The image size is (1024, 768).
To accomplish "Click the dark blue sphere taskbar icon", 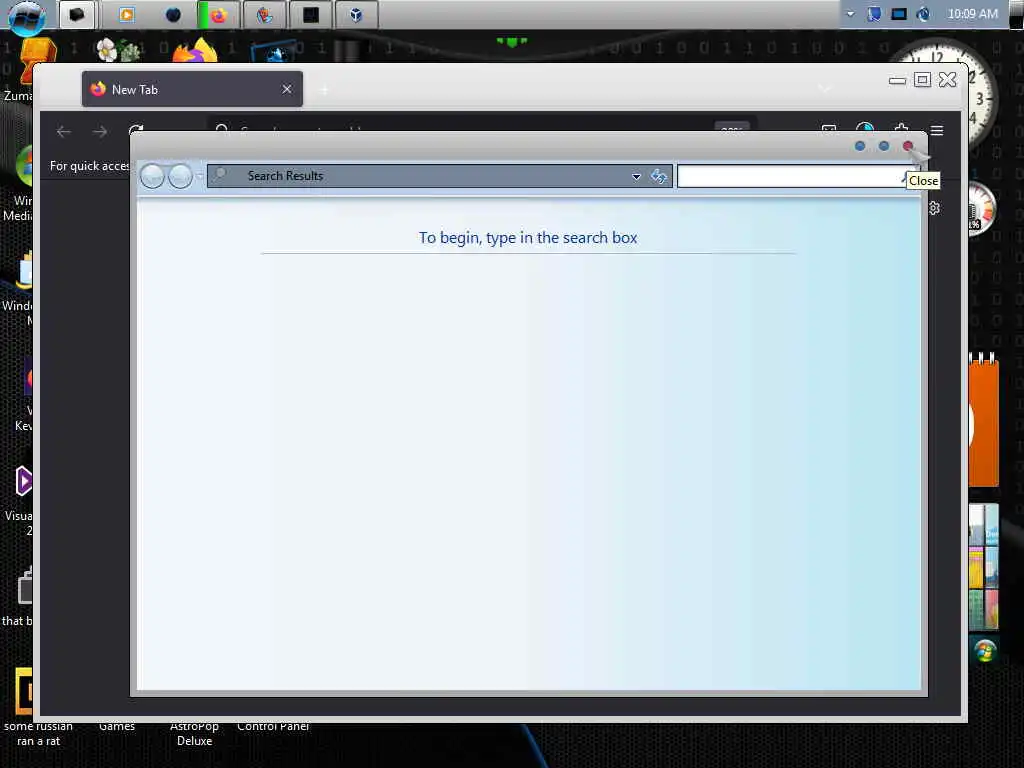I will [173, 14].
